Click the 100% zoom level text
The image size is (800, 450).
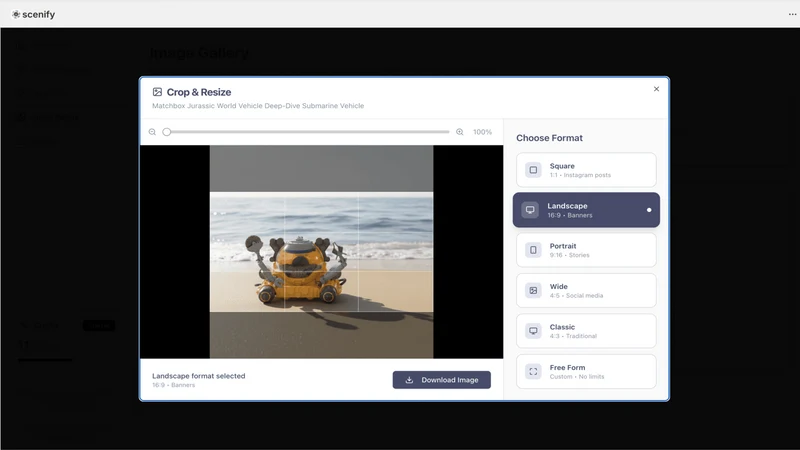482,132
